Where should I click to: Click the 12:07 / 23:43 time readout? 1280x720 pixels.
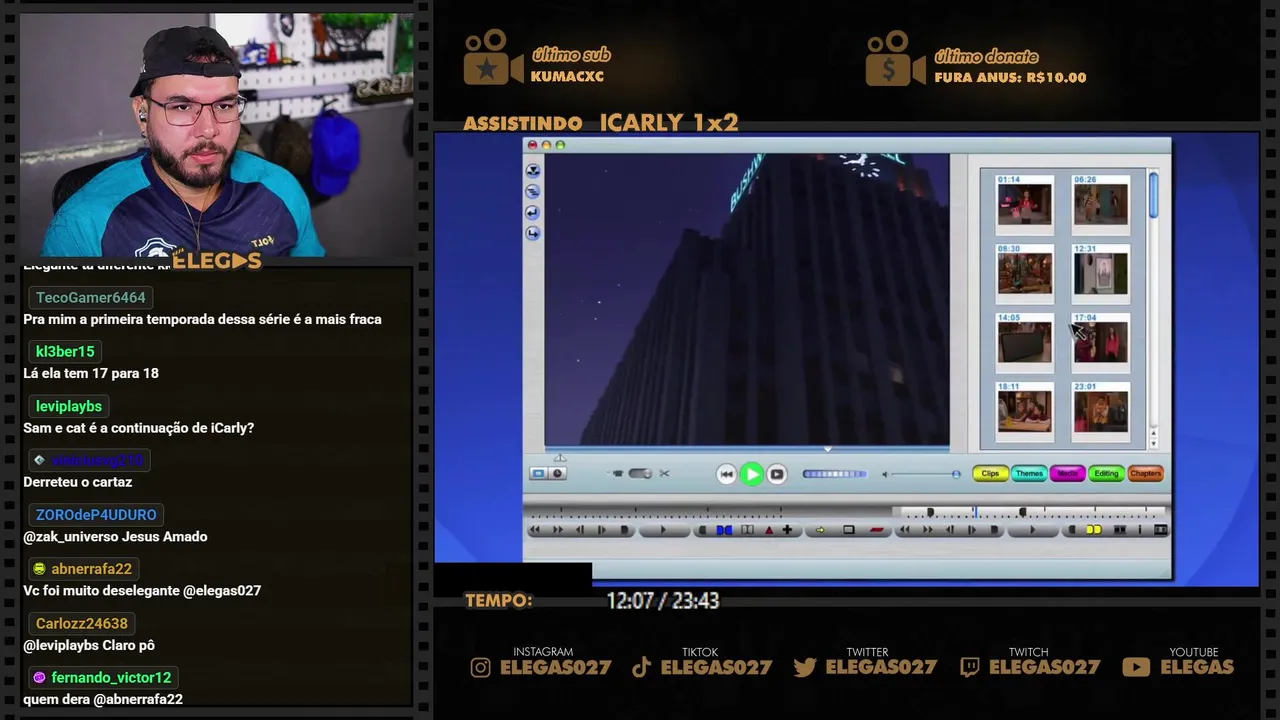tap(663, 600)
